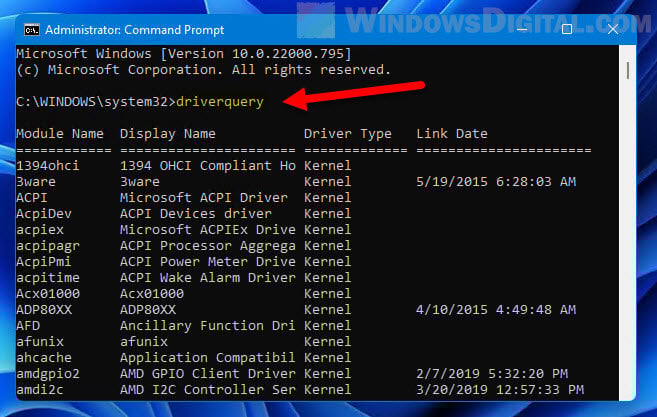Click the 'Module Name' column header
The height and width of the screenshot is (417, 657).
(x=60, y=134)
